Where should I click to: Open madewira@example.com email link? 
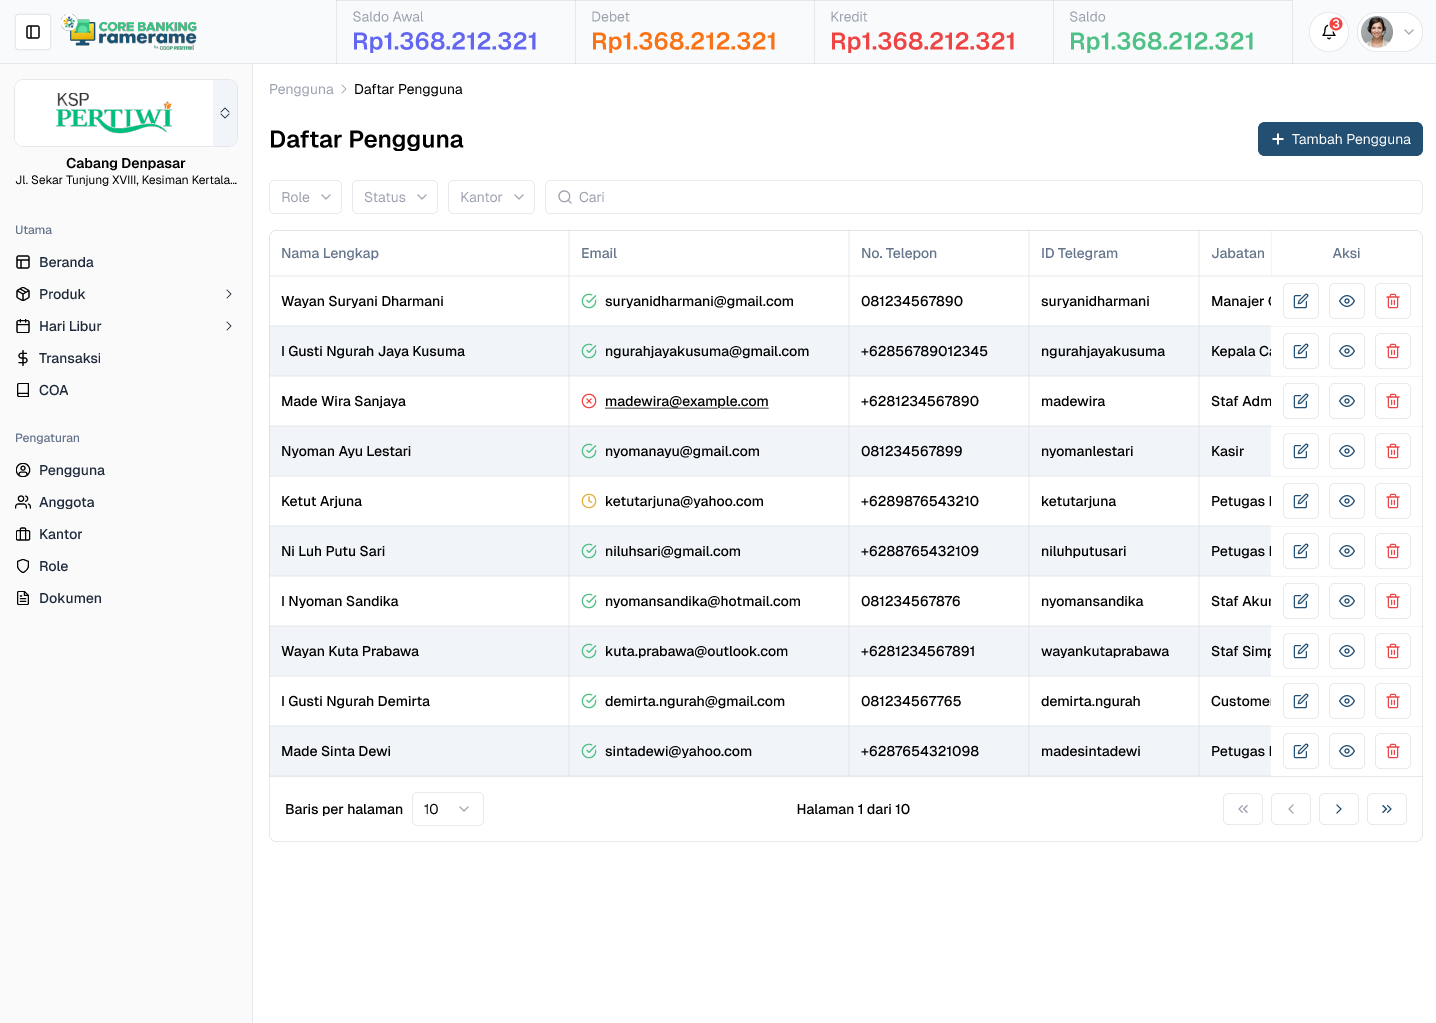click(686, 401)
